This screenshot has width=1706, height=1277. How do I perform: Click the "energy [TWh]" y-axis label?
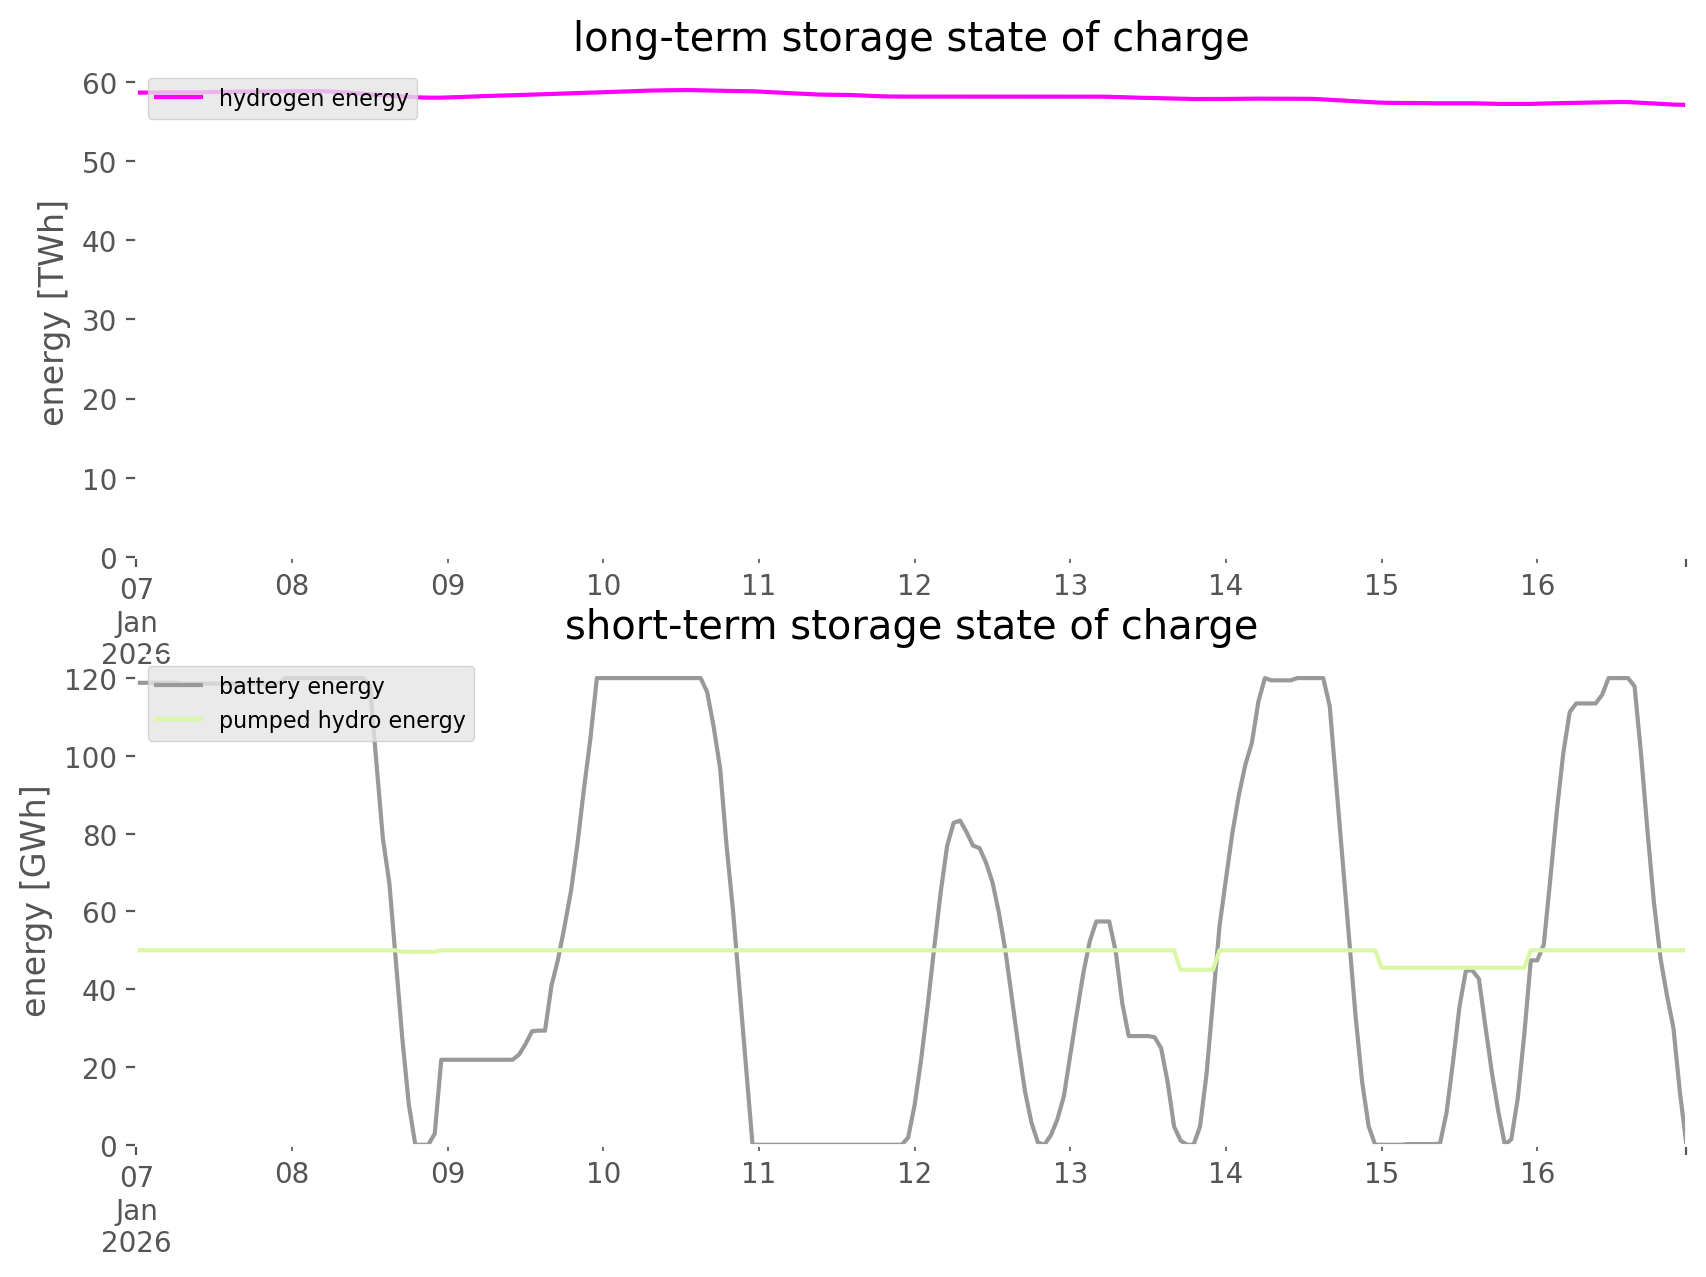pos(52,313)
